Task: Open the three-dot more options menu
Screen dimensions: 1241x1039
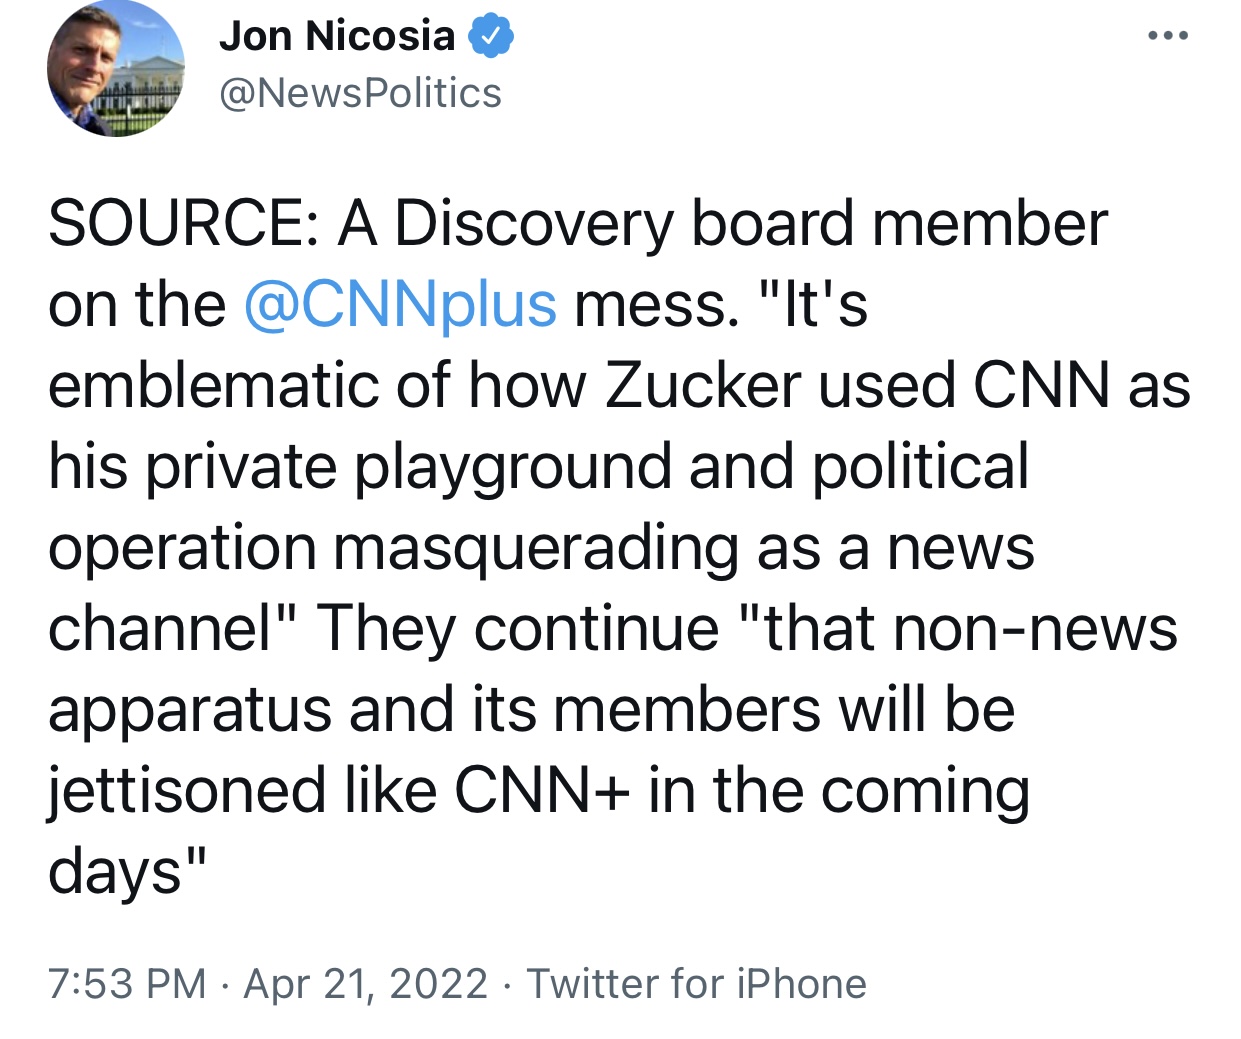Action: coord(1168,36)
